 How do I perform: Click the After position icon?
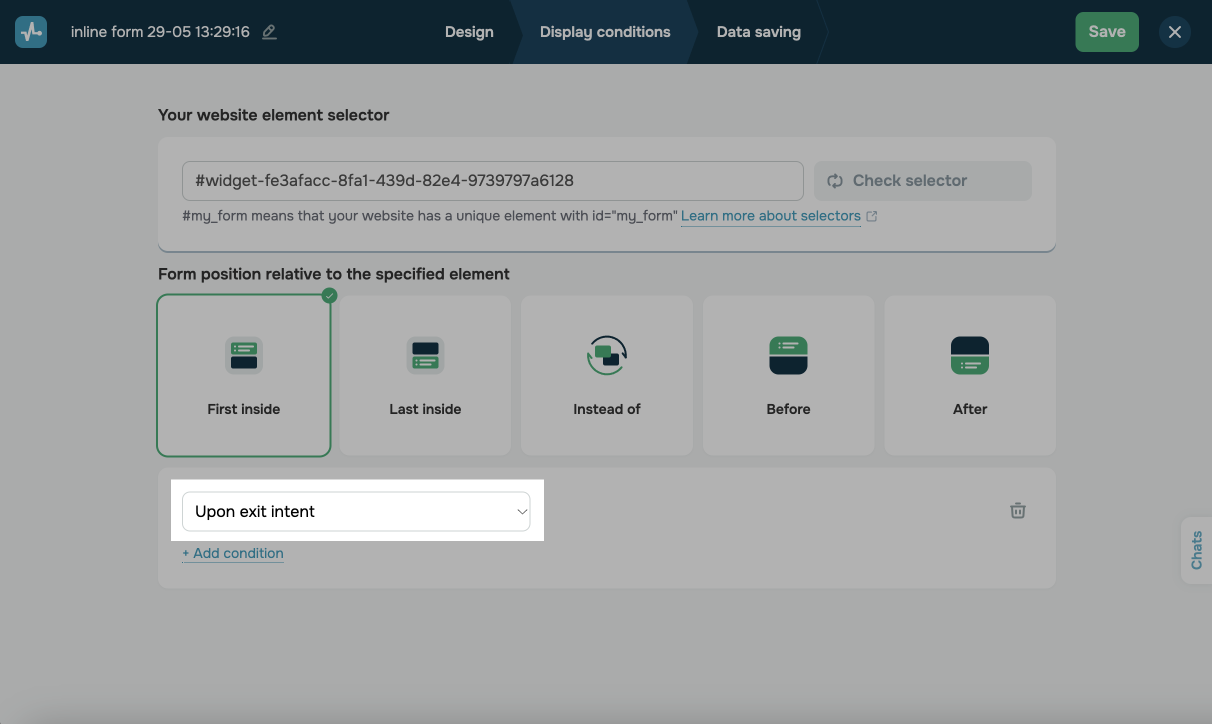click(x=969, y=355)
